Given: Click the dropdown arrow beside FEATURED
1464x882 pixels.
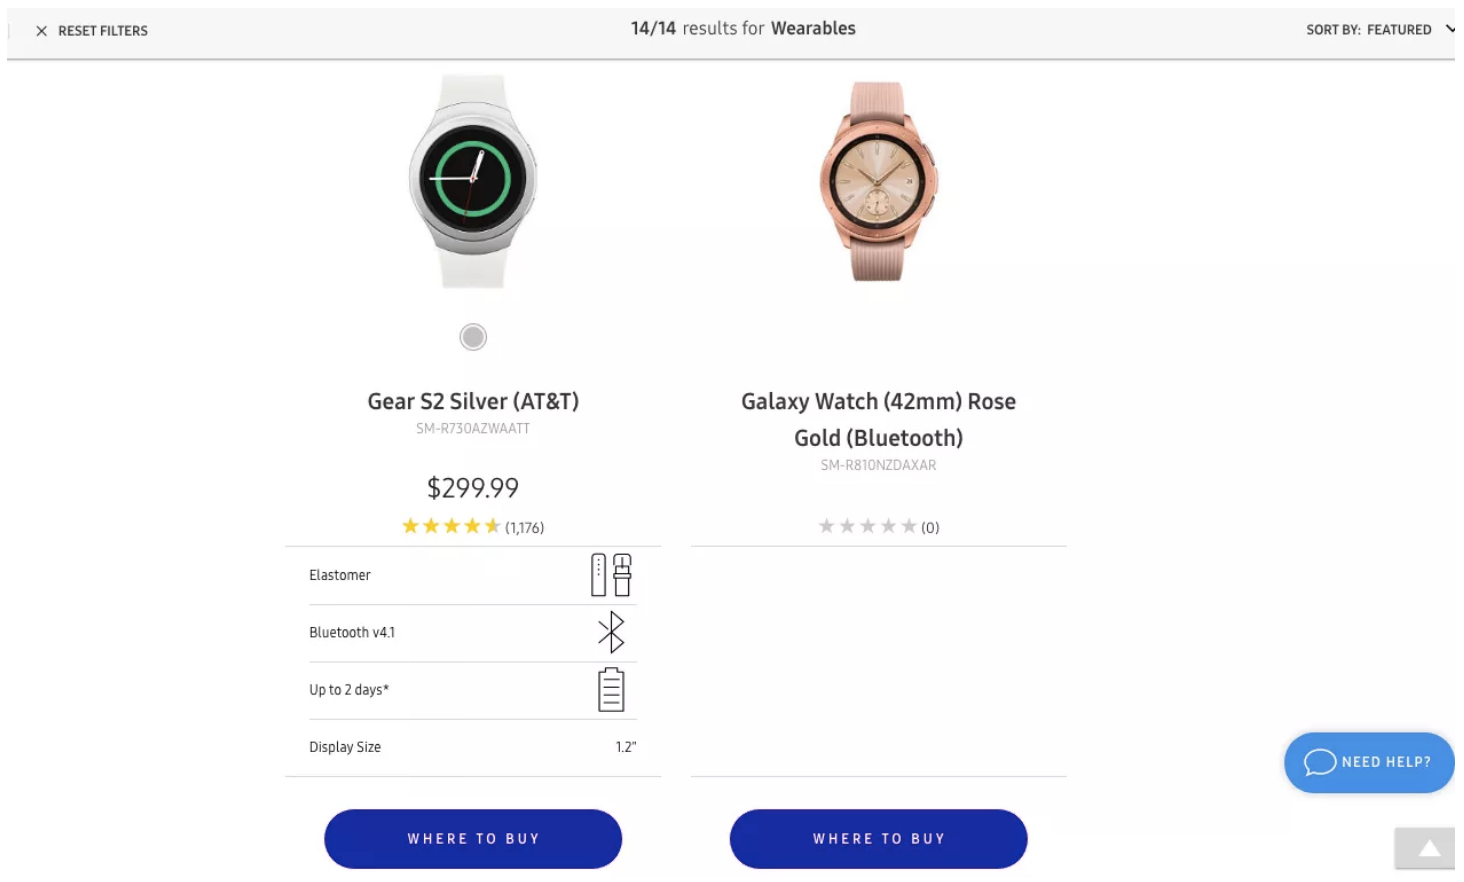Looking at the screenshot, I should pyautogui.click(x=1449, y=29).
